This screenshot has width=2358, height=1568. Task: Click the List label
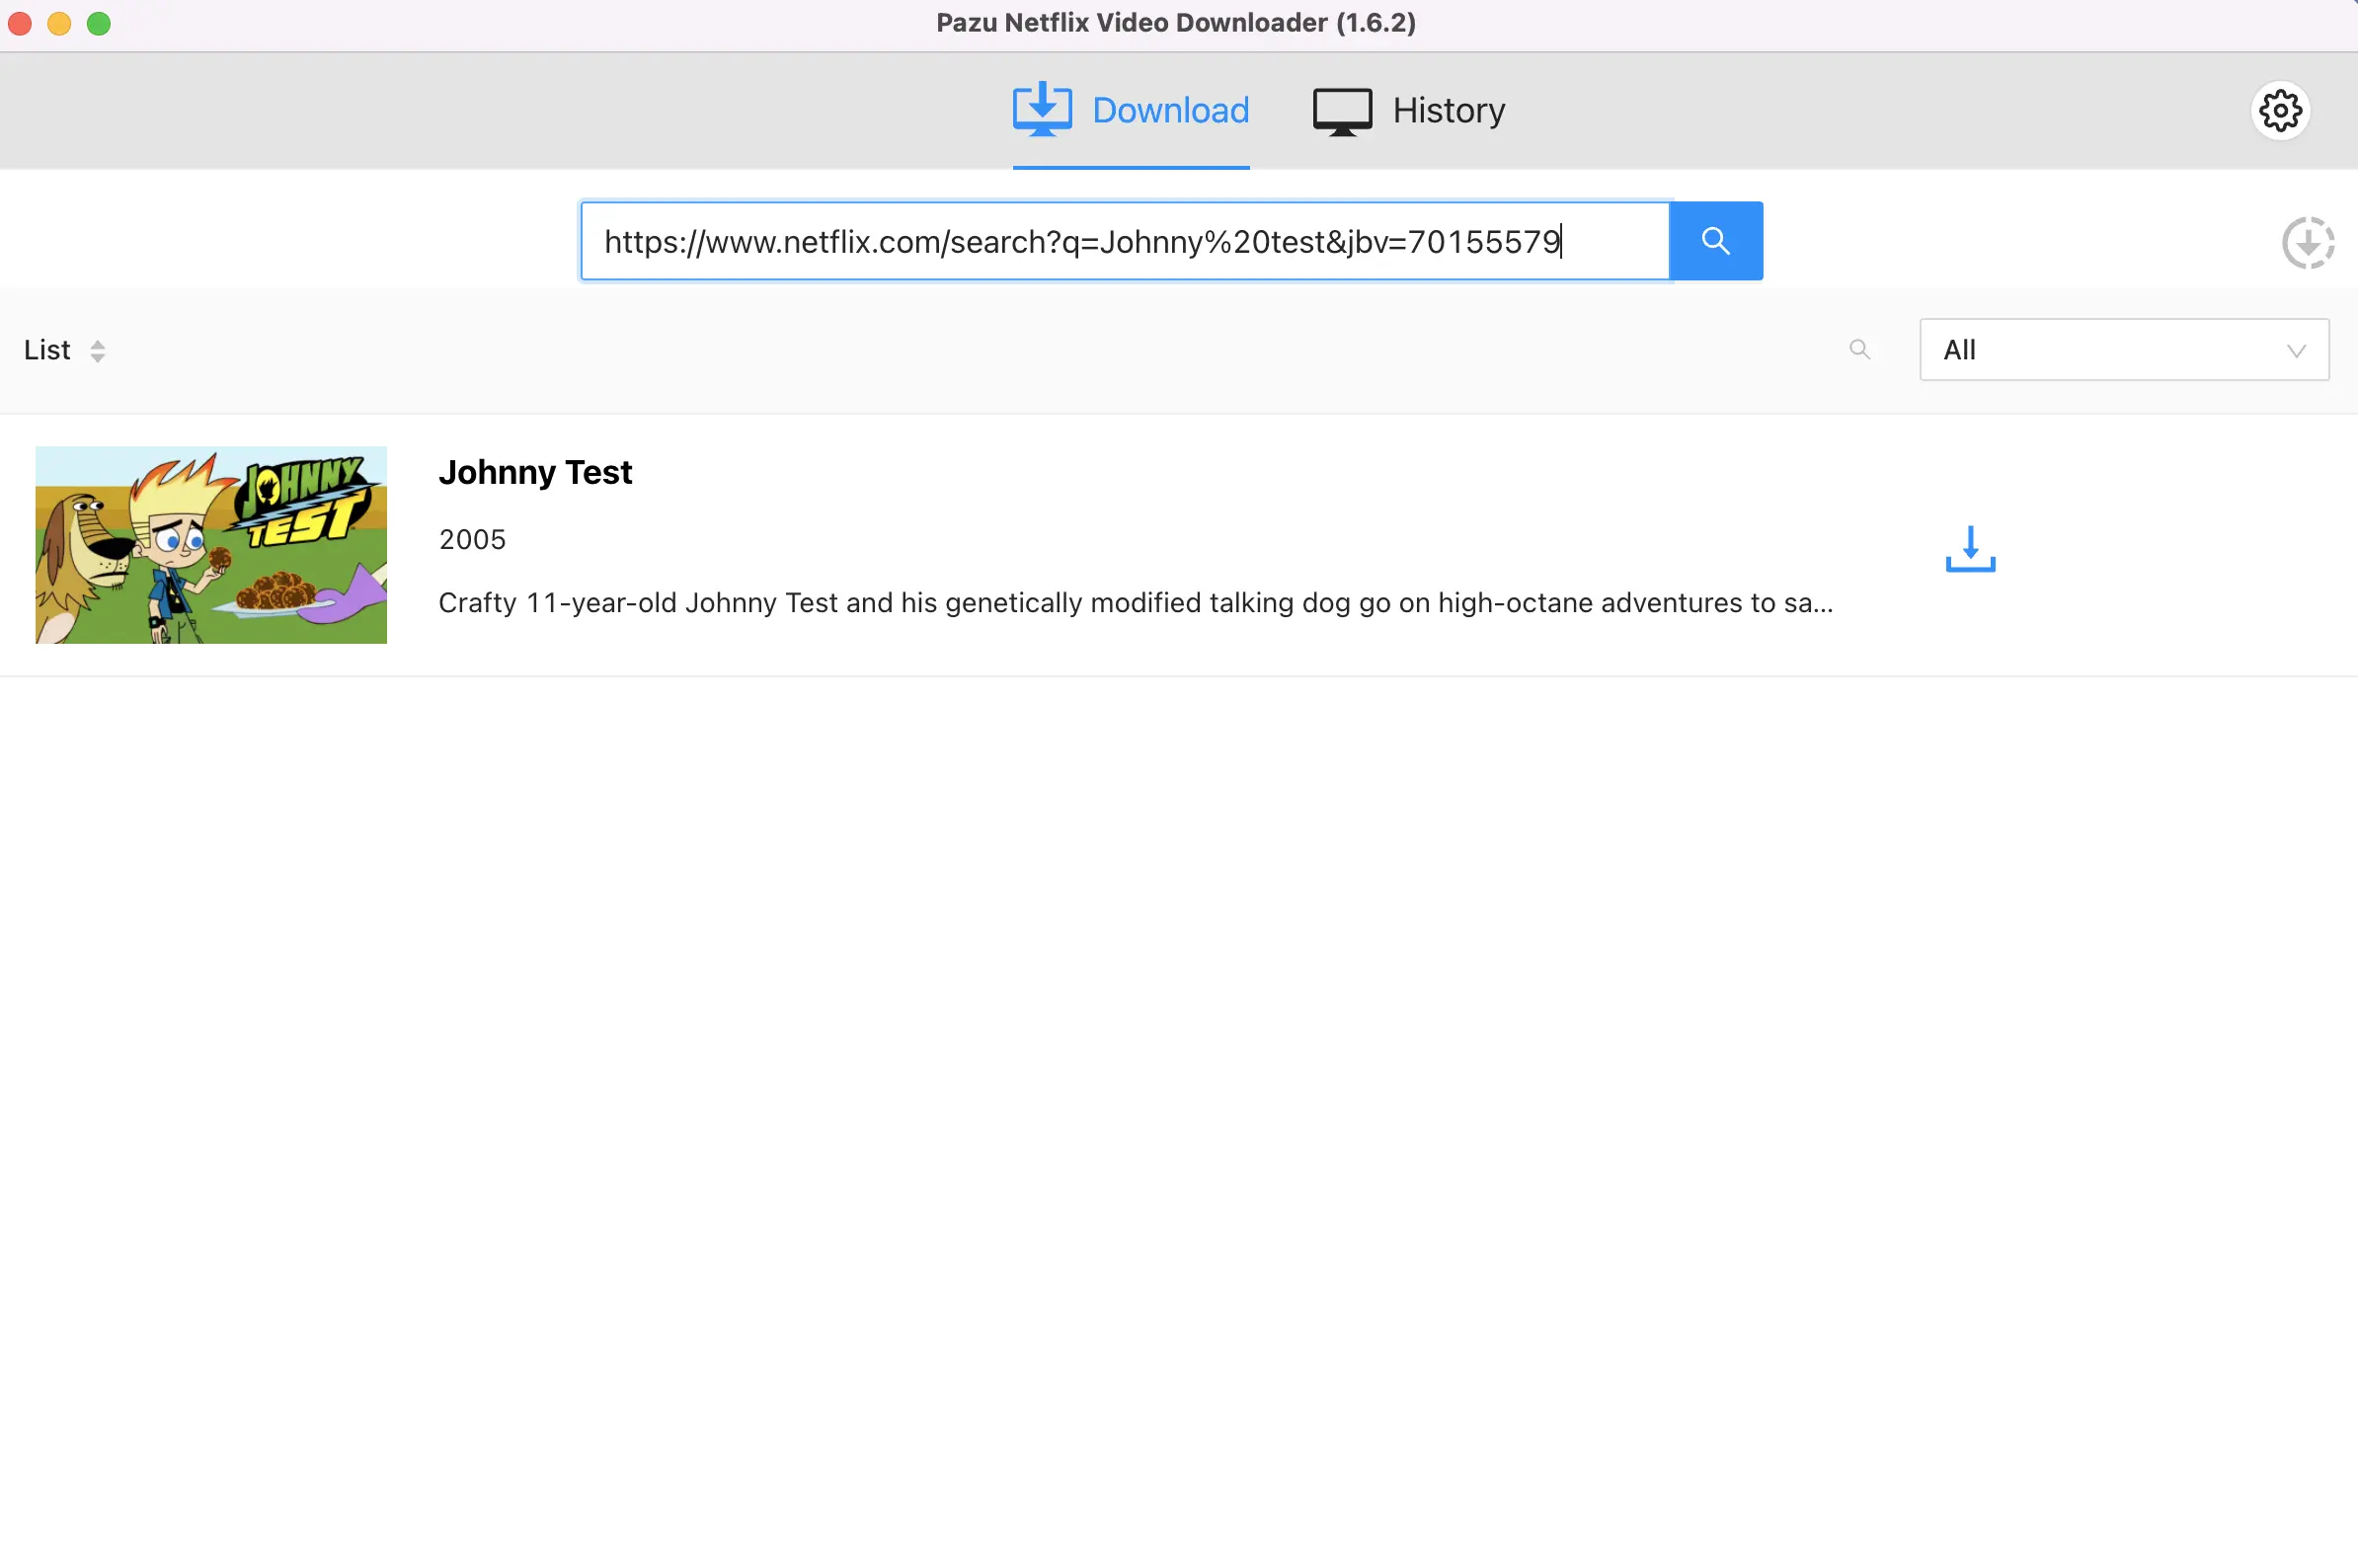(47, 350)
